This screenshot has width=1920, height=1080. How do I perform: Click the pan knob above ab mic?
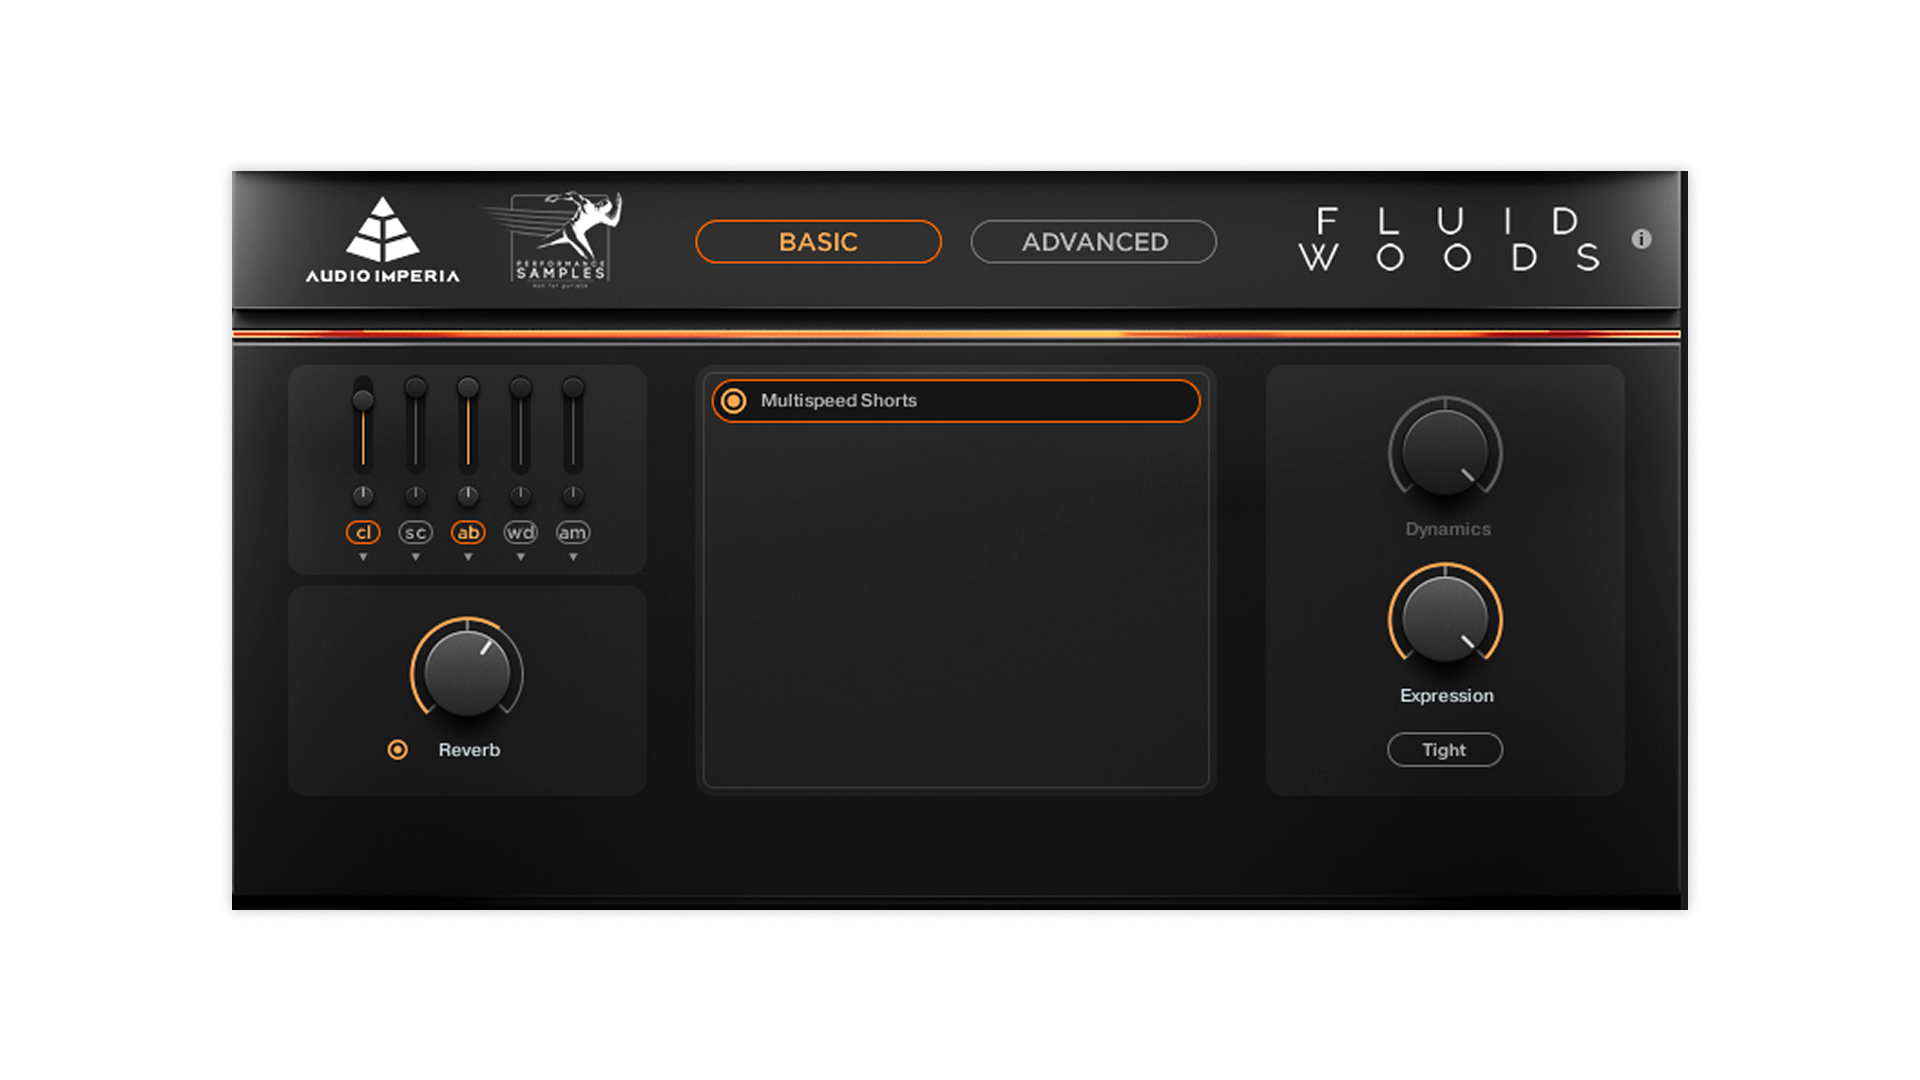click(x=468, y=495)
